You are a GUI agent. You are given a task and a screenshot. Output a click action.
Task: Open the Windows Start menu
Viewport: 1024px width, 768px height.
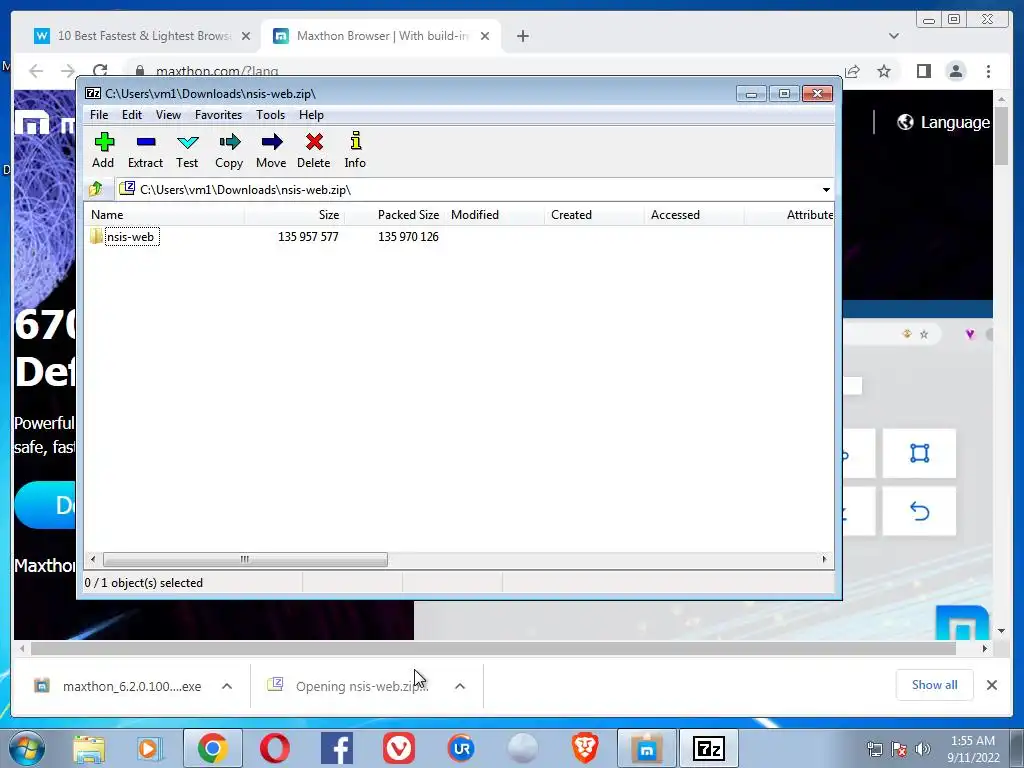(x=27, y=748)
